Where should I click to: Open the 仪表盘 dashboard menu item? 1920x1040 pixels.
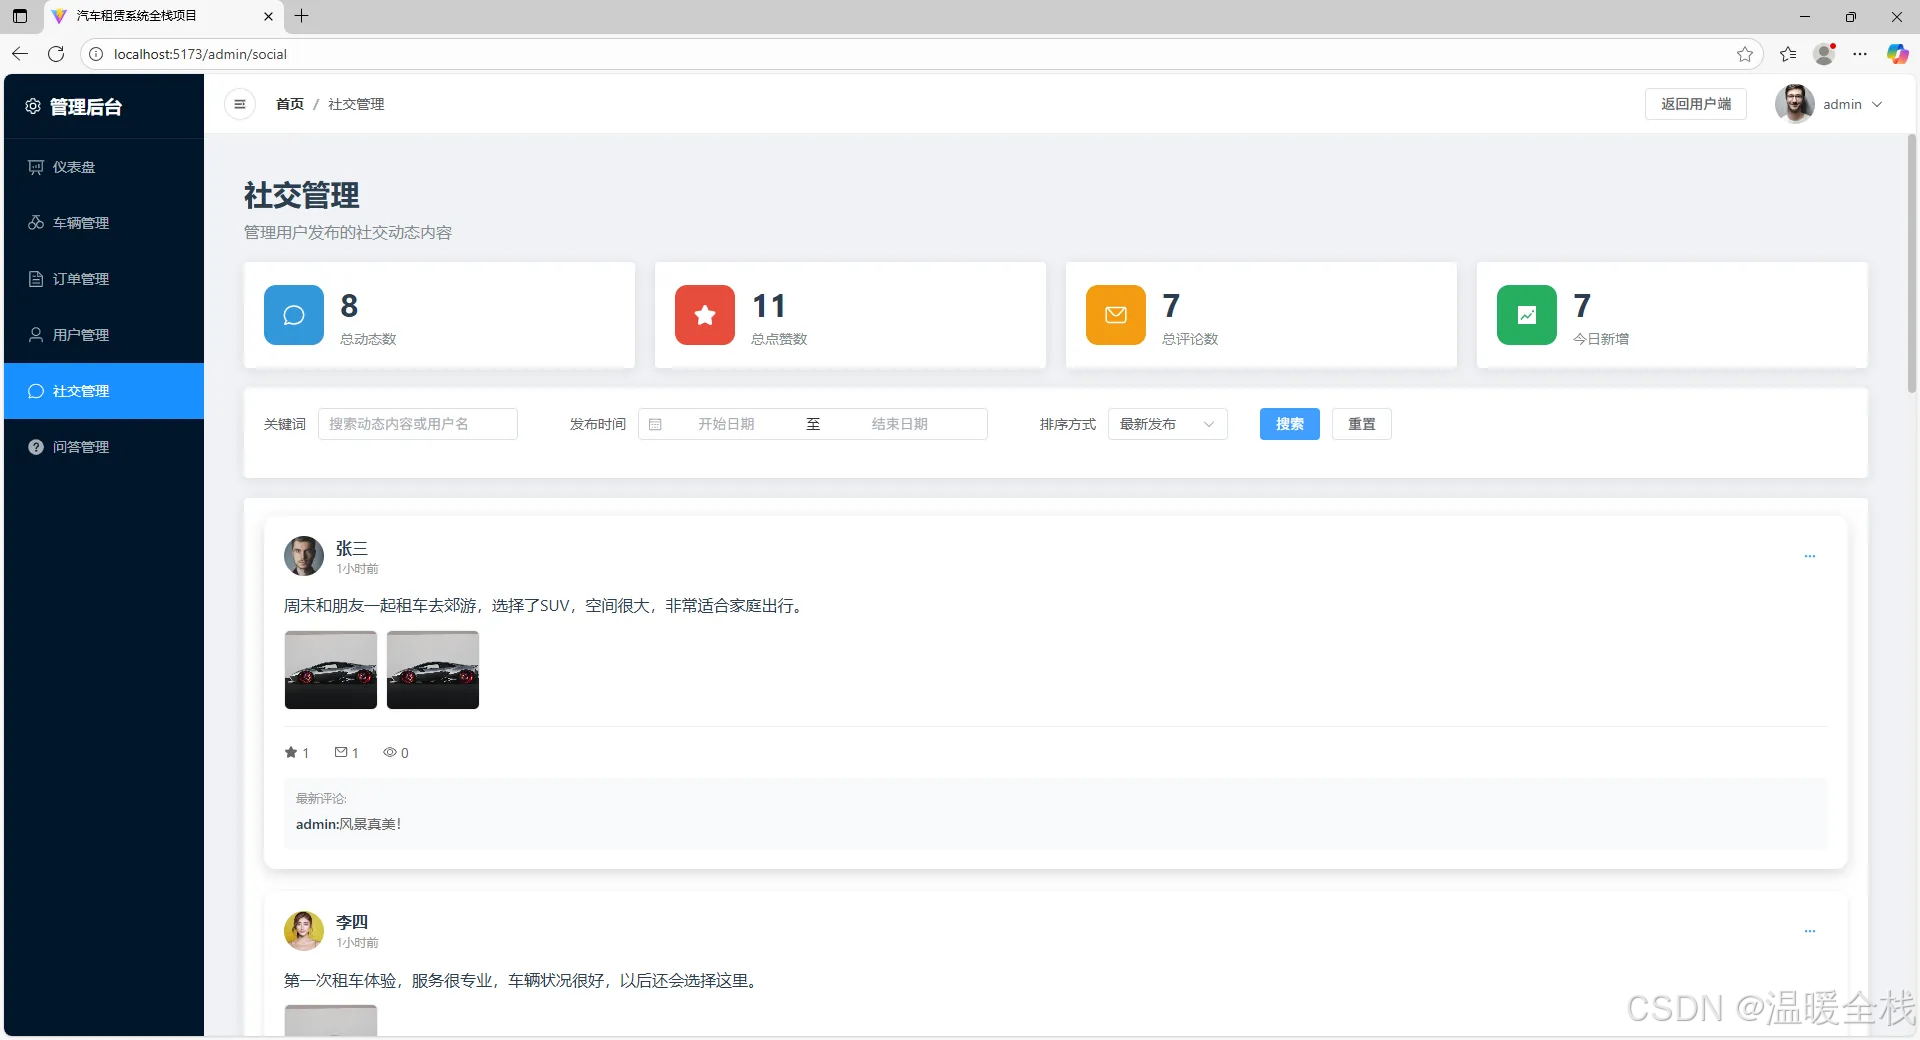click(x=104, y=167)
